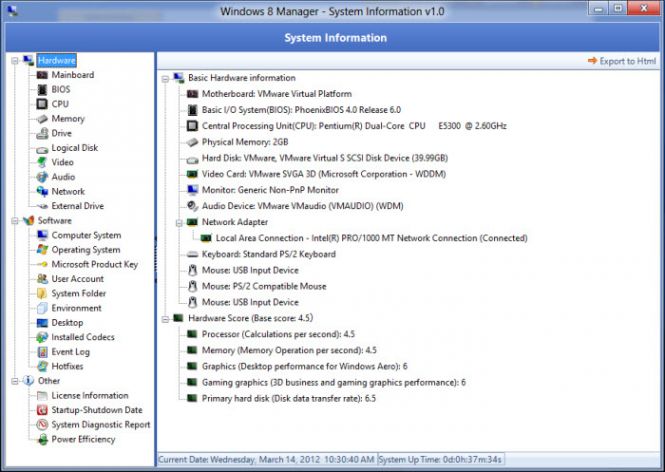The width and height of the screenshot is (665, 472).
Task: Select Gaming graphics score row
Action: point(334,383)
